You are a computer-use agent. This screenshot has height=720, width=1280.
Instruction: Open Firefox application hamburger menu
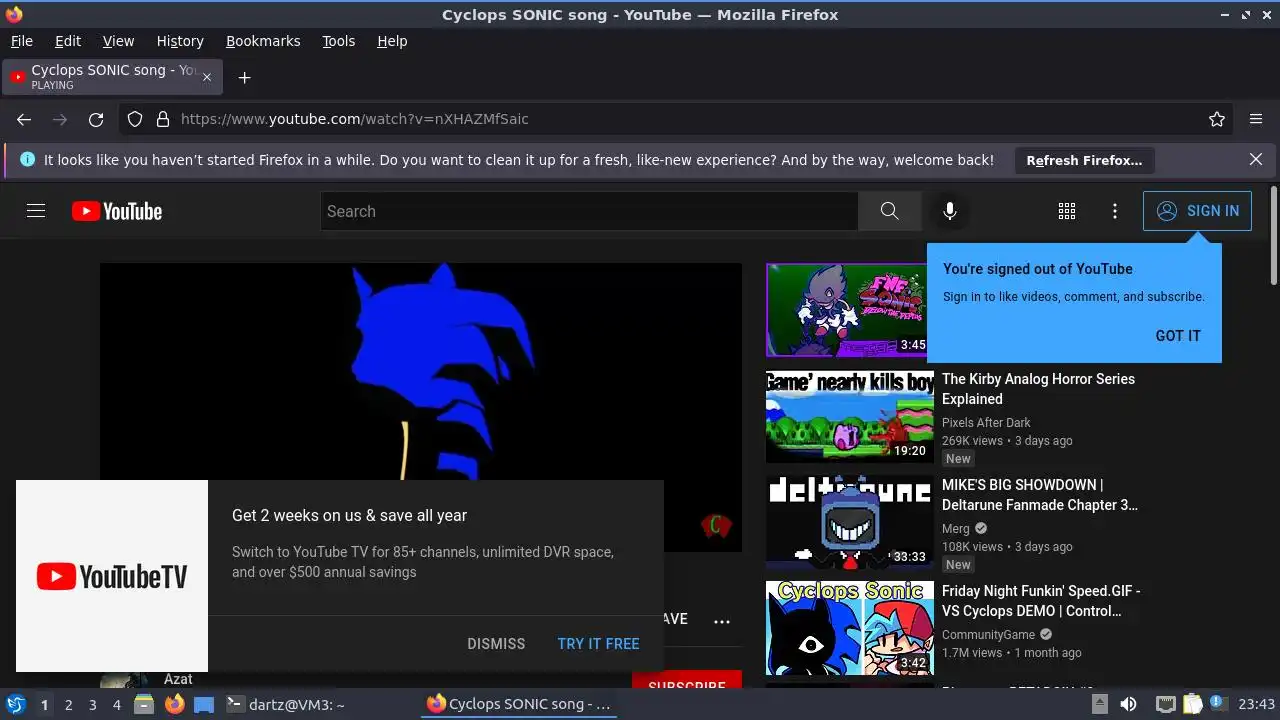[x=1256, y=119]
